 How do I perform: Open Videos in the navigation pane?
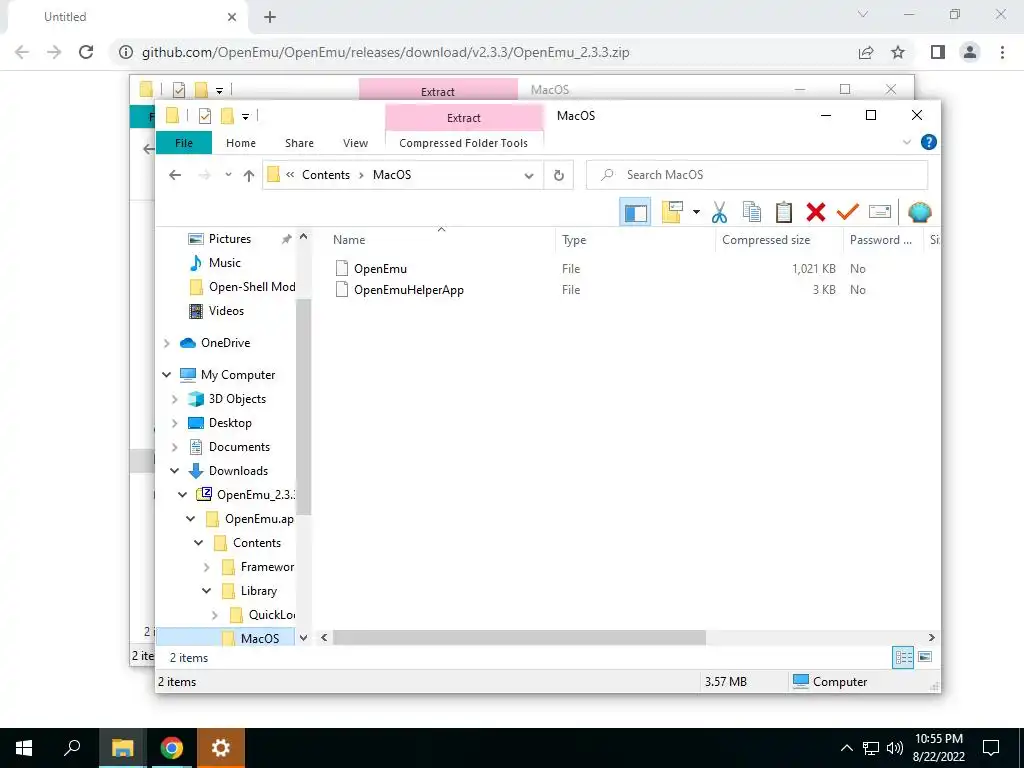pyautogui.click(x=226, y=311)
